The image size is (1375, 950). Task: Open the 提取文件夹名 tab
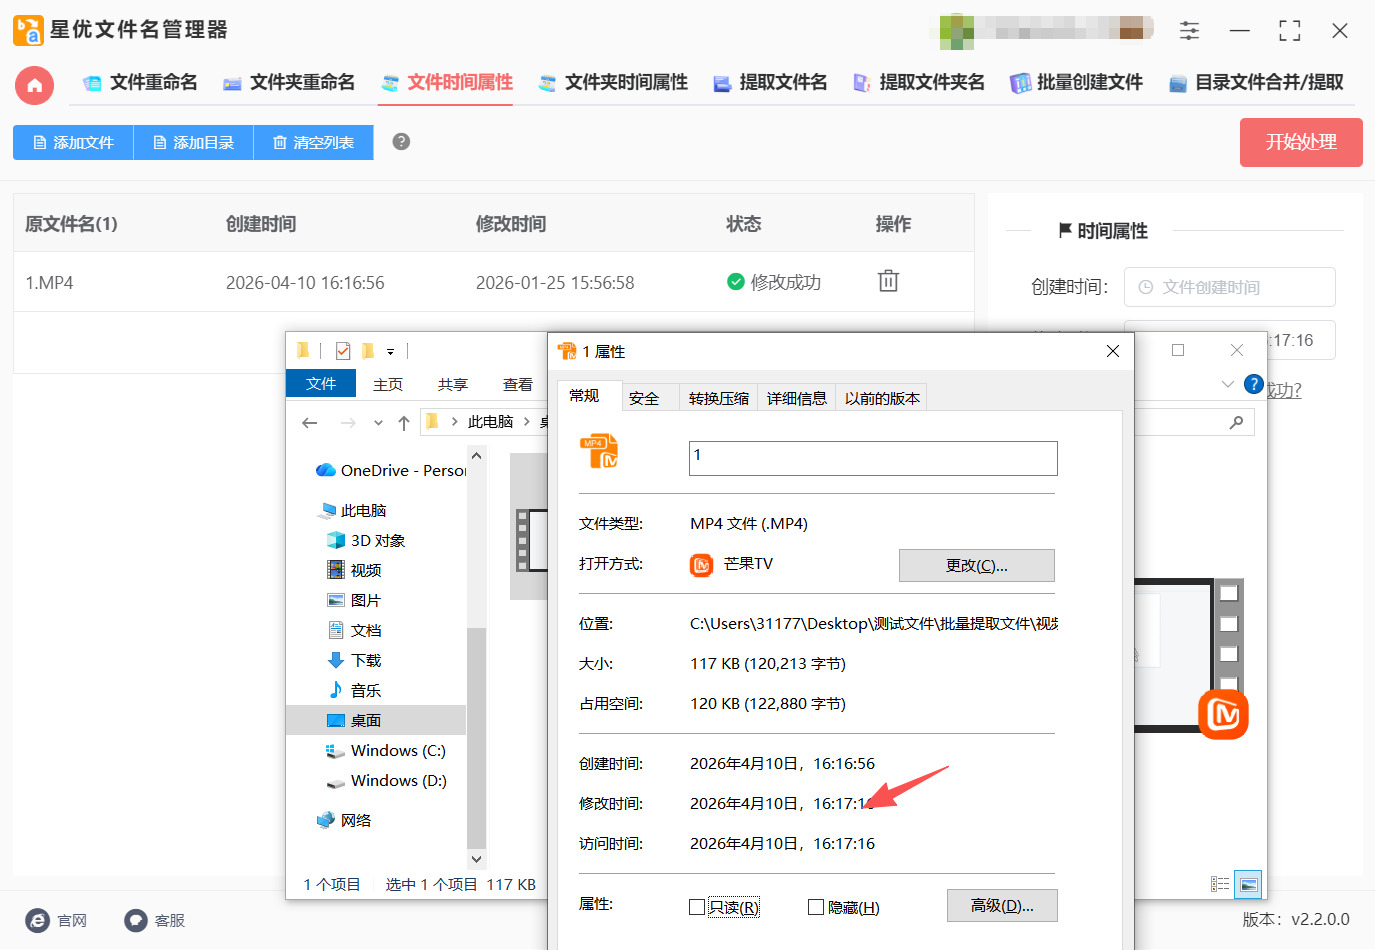tap(918, 83)
